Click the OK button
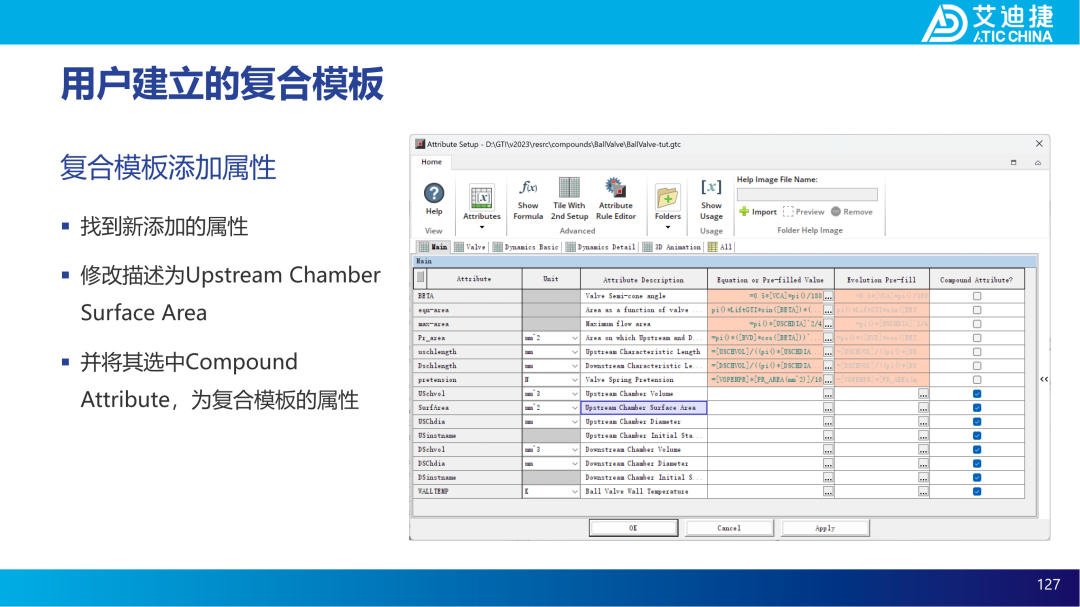The image size is (1080, 607). pos(633,528)
